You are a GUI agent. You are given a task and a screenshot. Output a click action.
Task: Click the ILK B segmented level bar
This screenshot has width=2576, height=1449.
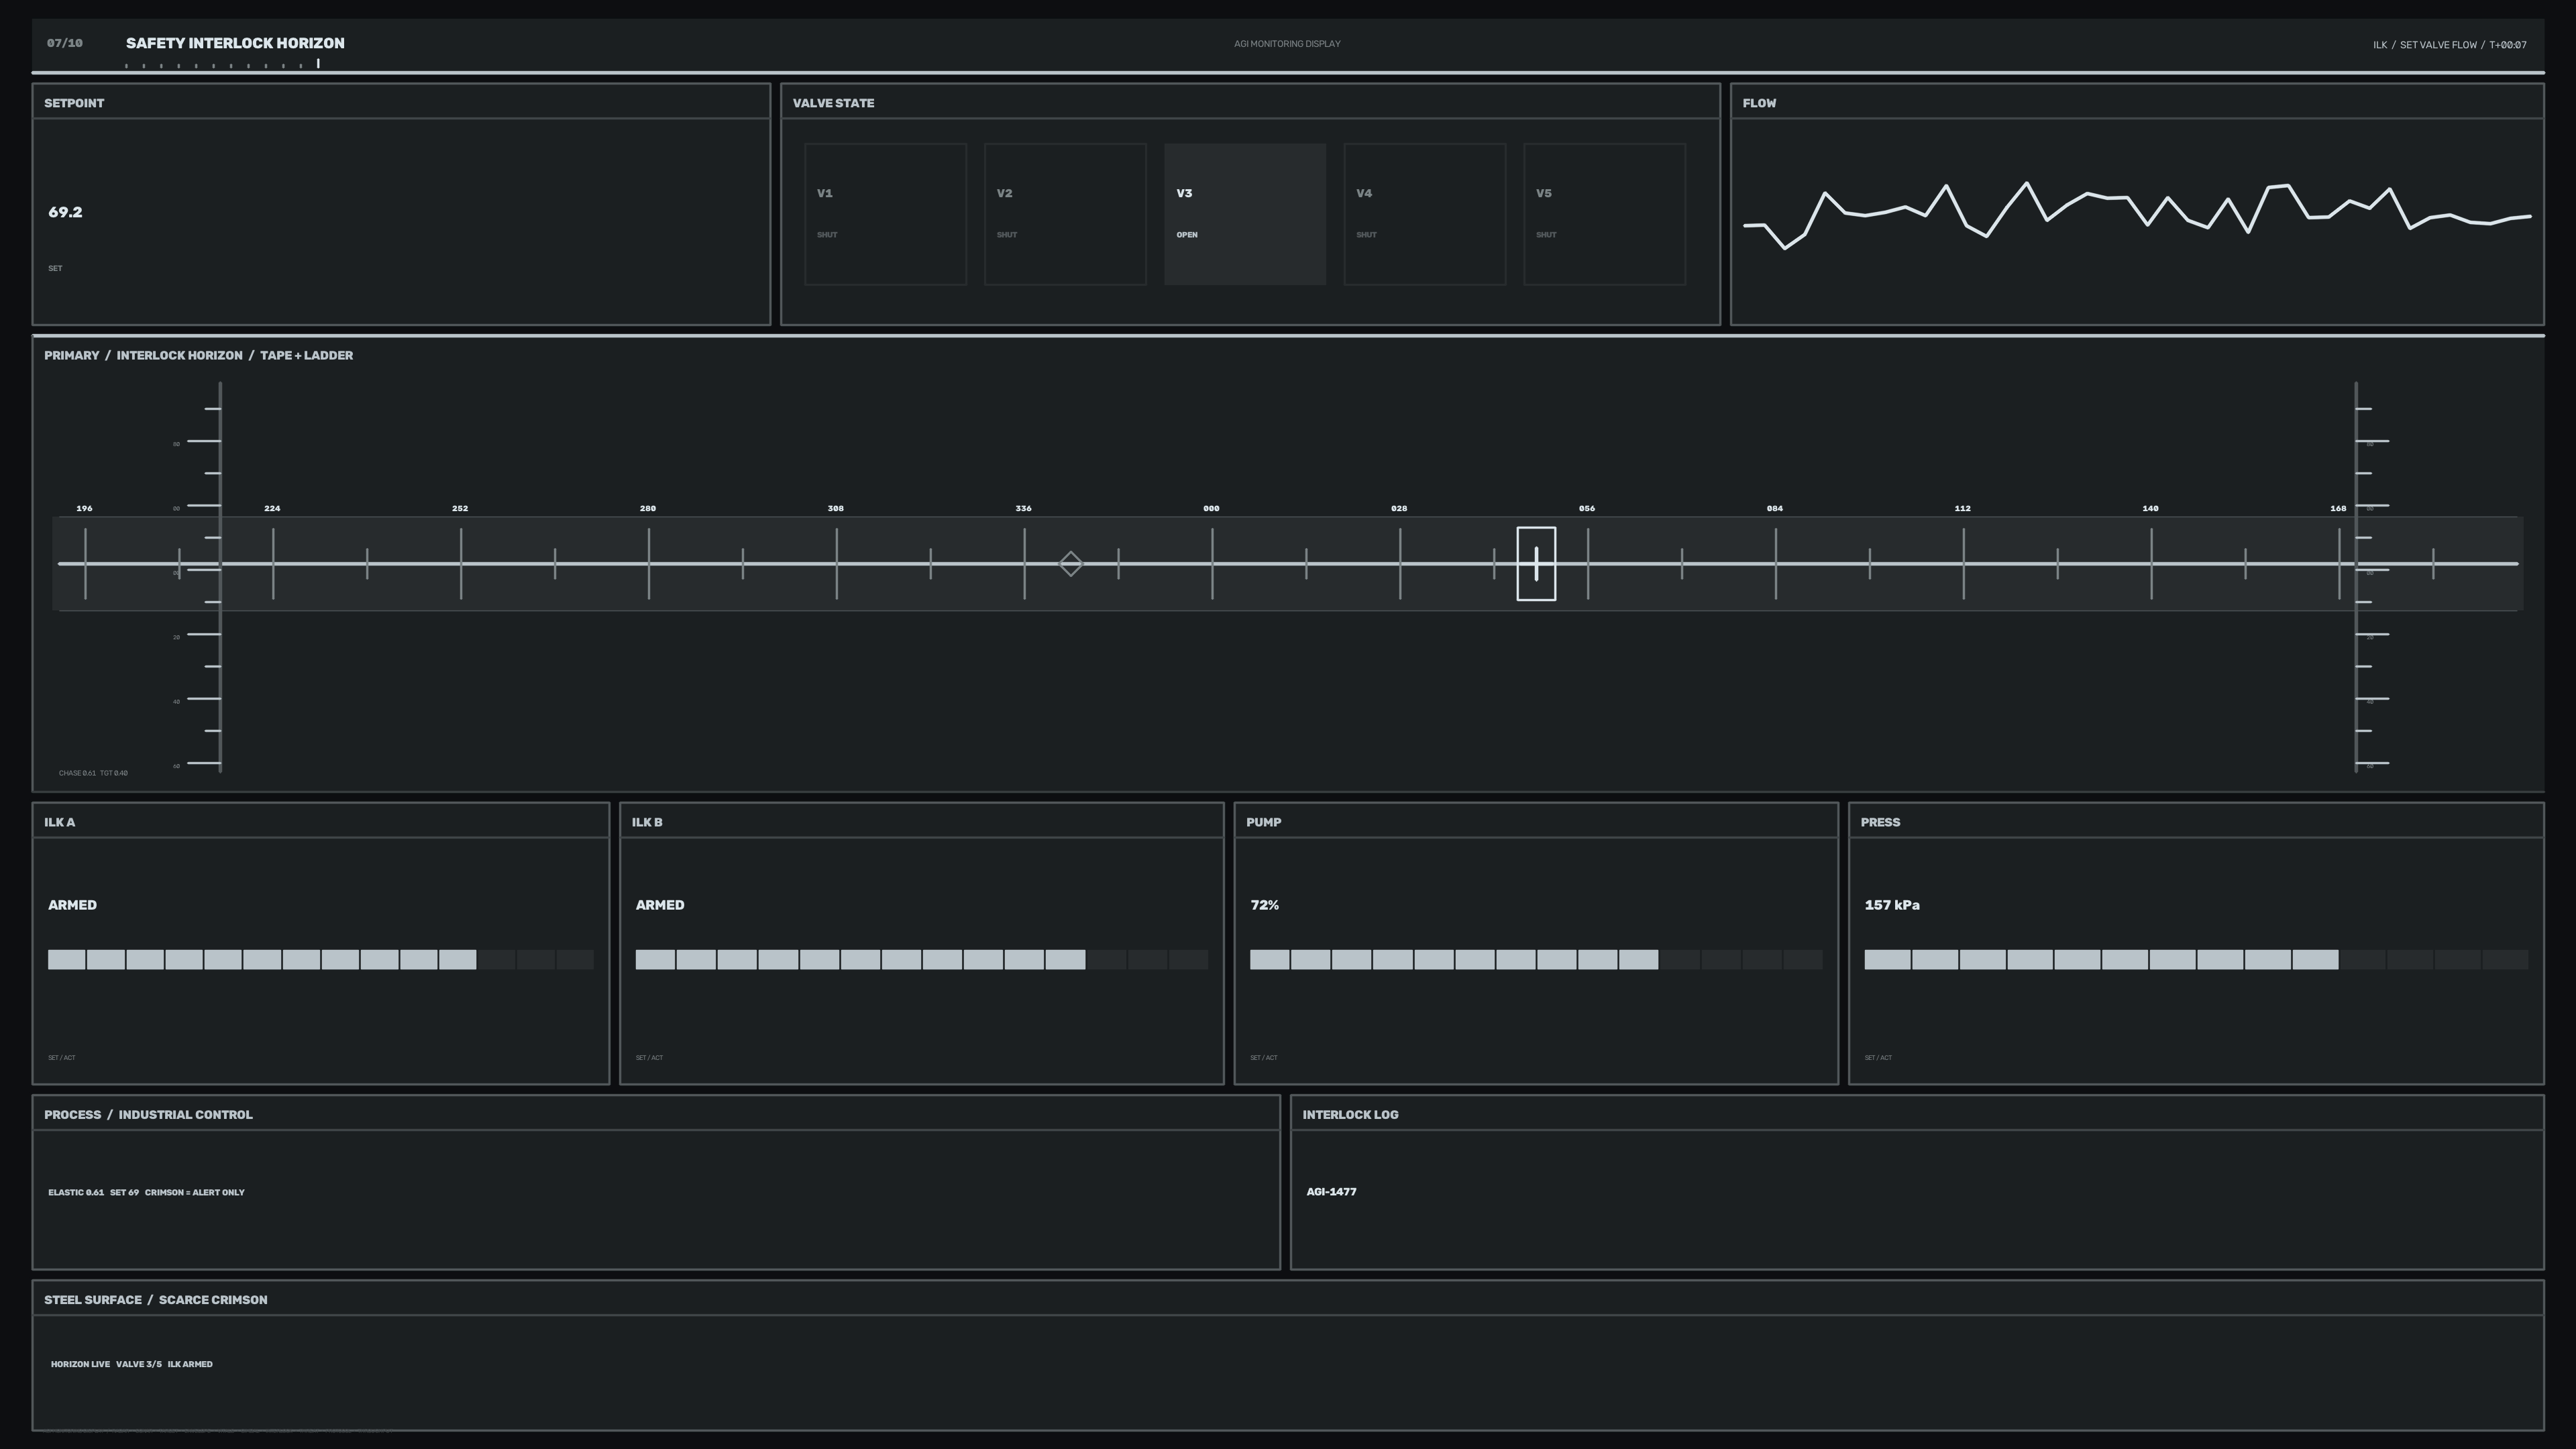pyautogui.click(x=921, y=960)
